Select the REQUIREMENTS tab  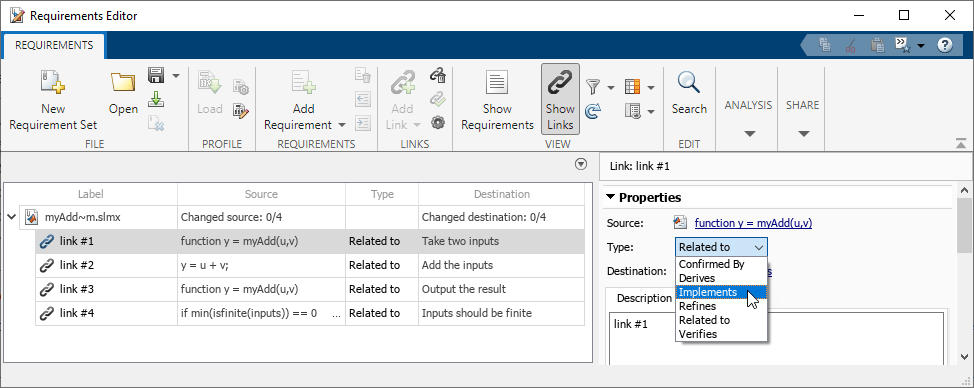pyautogui.click(x=54, y=45)
